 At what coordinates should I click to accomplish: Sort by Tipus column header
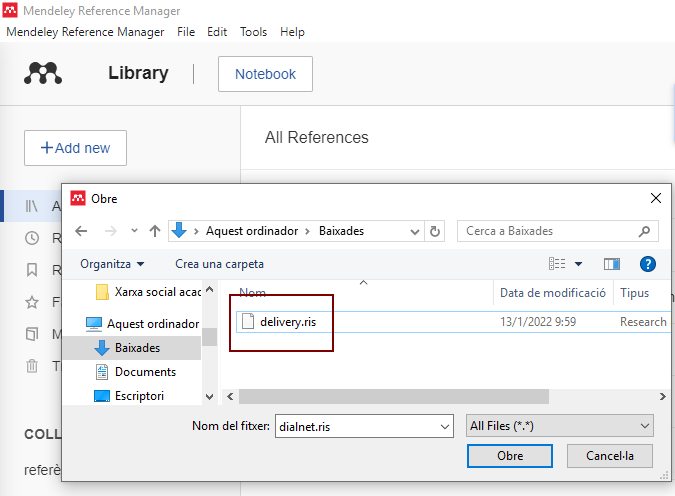635,293
